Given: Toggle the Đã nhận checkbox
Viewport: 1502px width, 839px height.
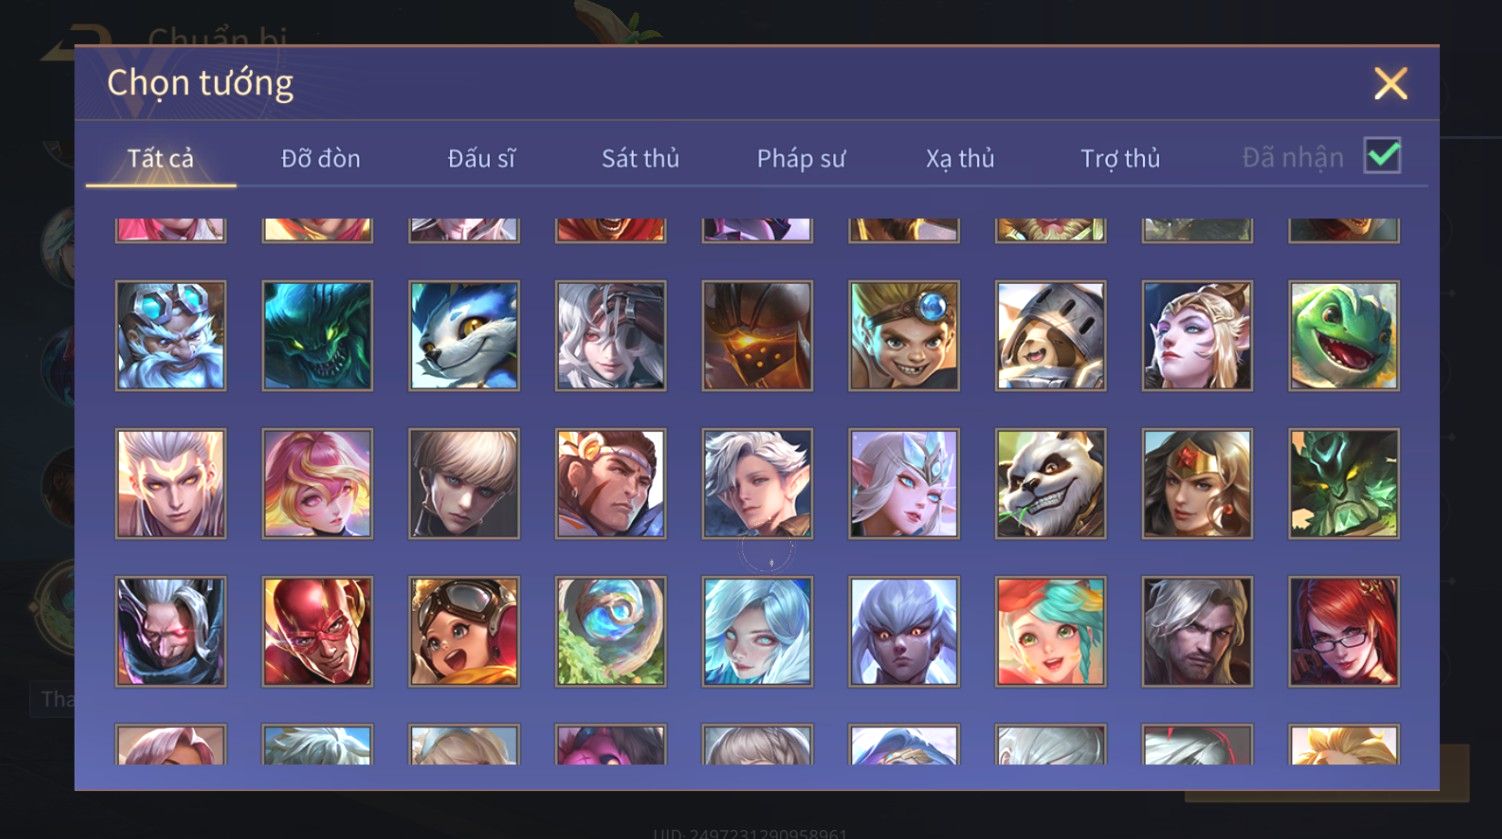Looking at the screenshot, I should point(1382,156).
